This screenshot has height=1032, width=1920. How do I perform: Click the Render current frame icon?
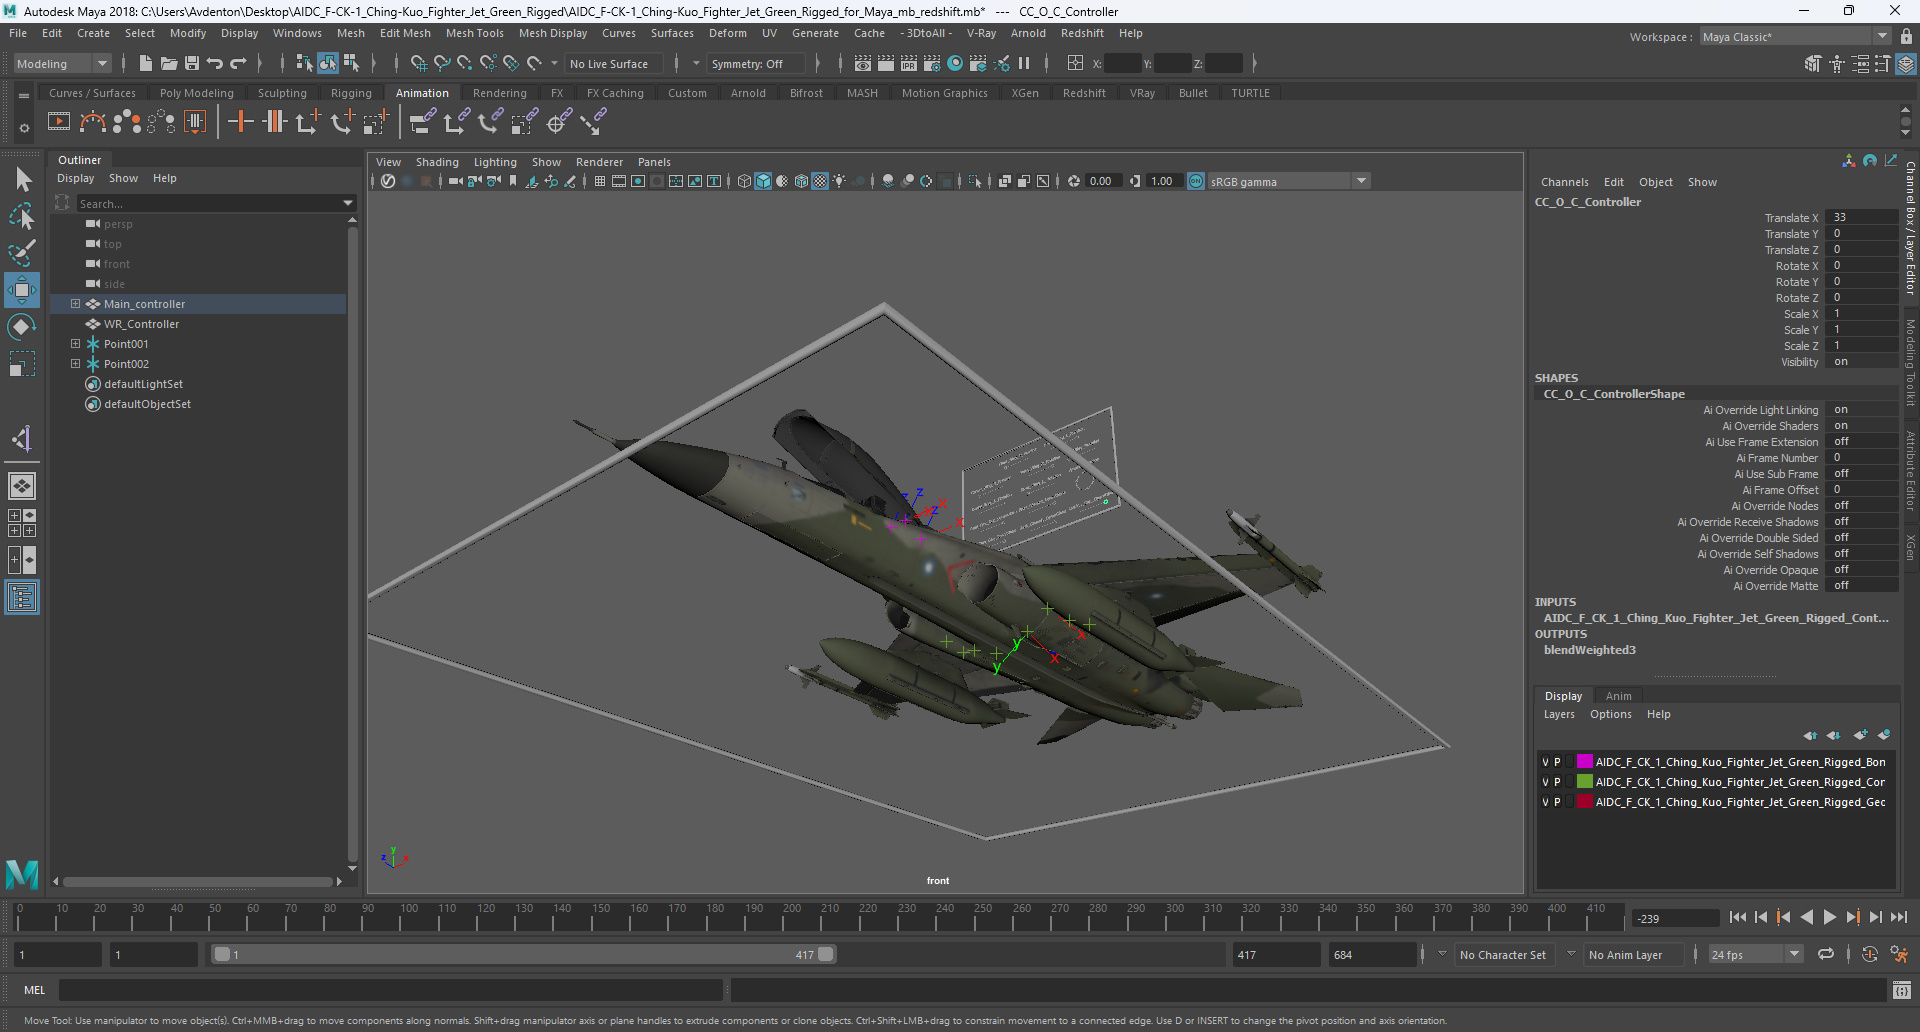click(x=886, y=64)
